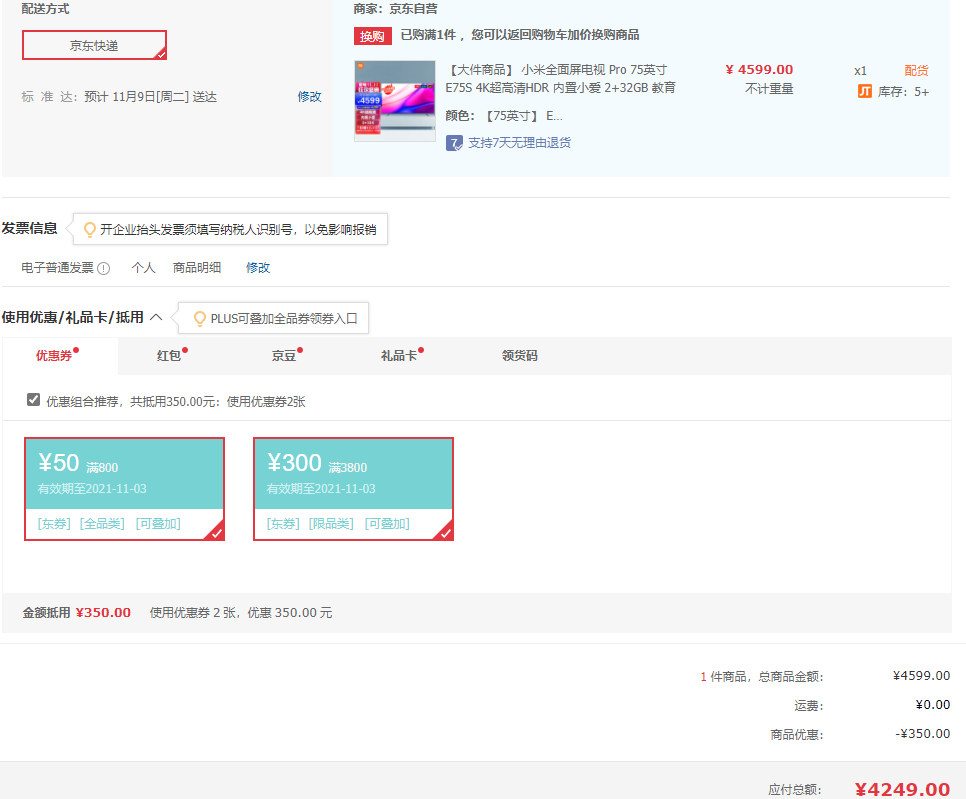966x799 pixels.
Task: Deselect the ¥300 满3800 coupon
Action: click(x=353, y=489)
